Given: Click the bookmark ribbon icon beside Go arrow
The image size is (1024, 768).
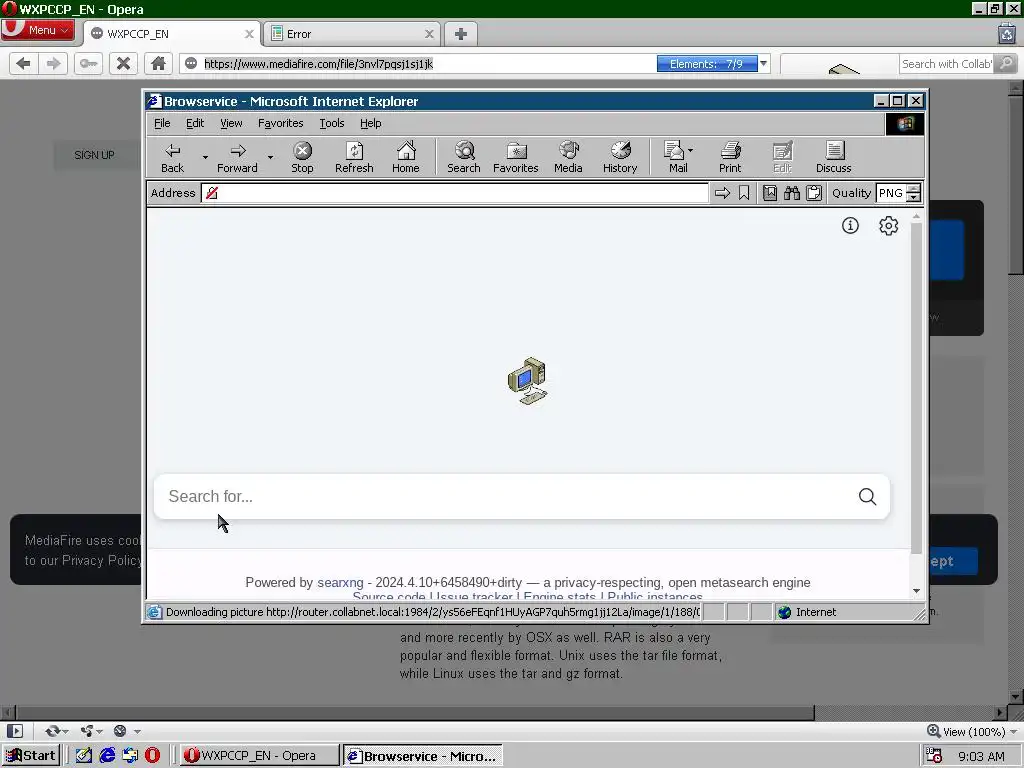Looking at the screenshot, I should [744, 193].
